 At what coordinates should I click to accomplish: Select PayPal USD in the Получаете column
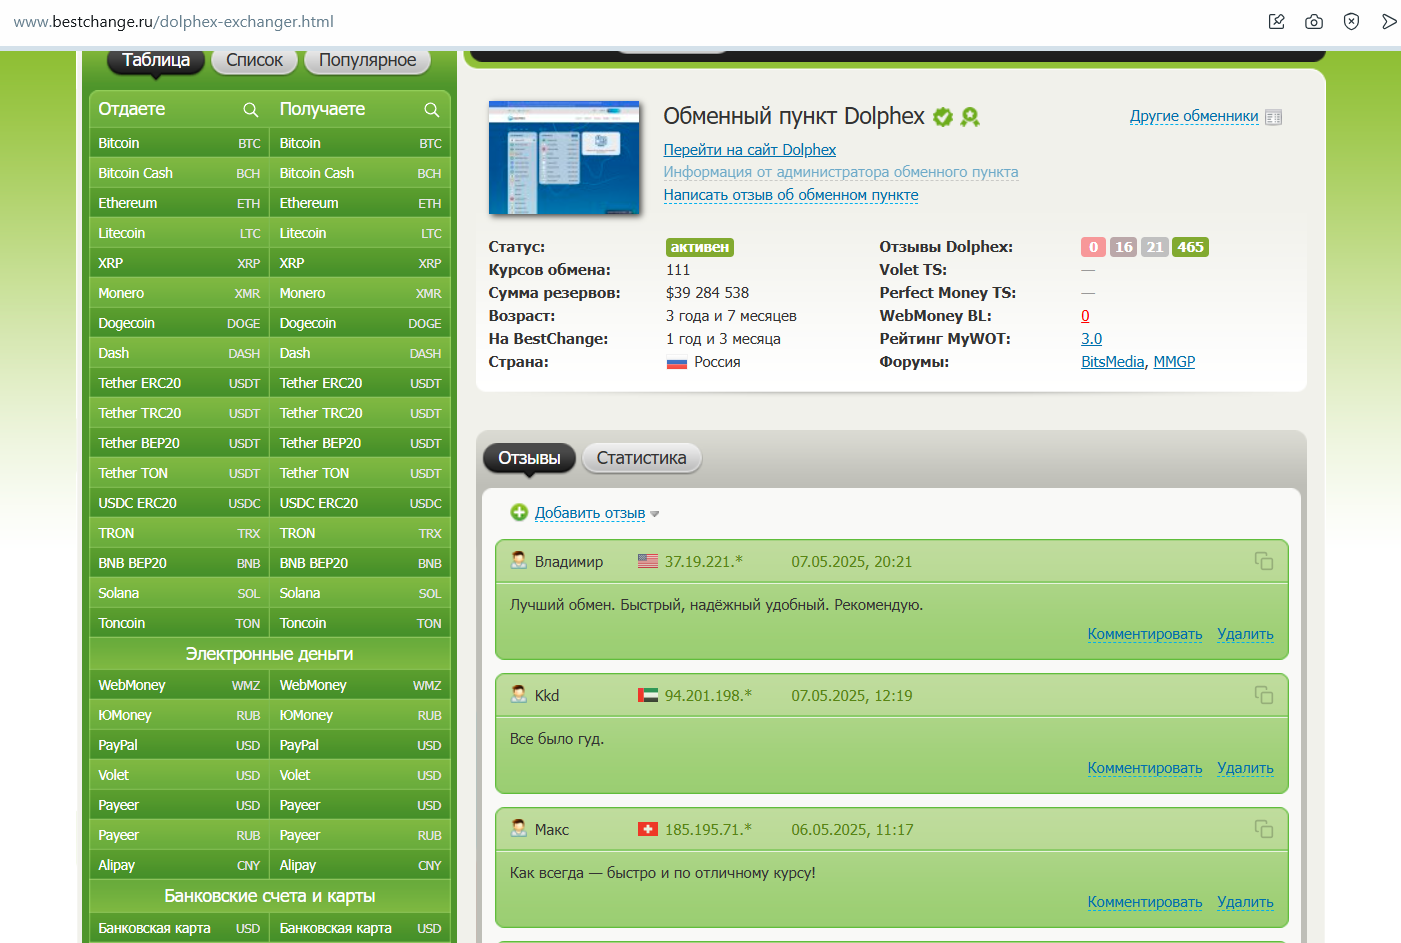(360, 745)
